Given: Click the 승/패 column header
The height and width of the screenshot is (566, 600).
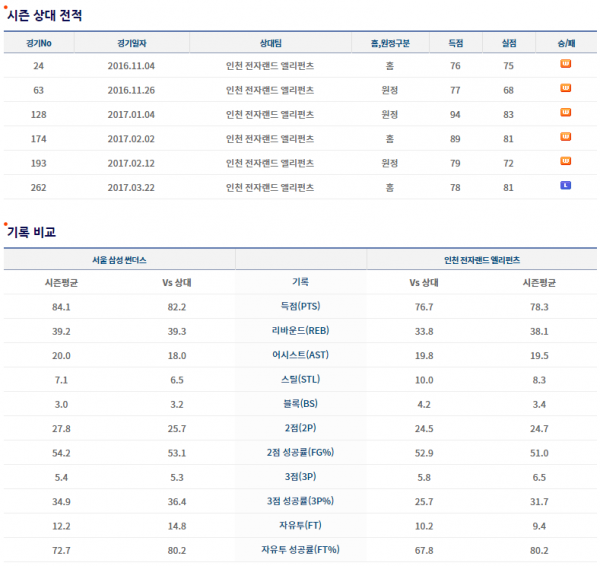Looking at the screenshot, I should (x=566, y=43).
